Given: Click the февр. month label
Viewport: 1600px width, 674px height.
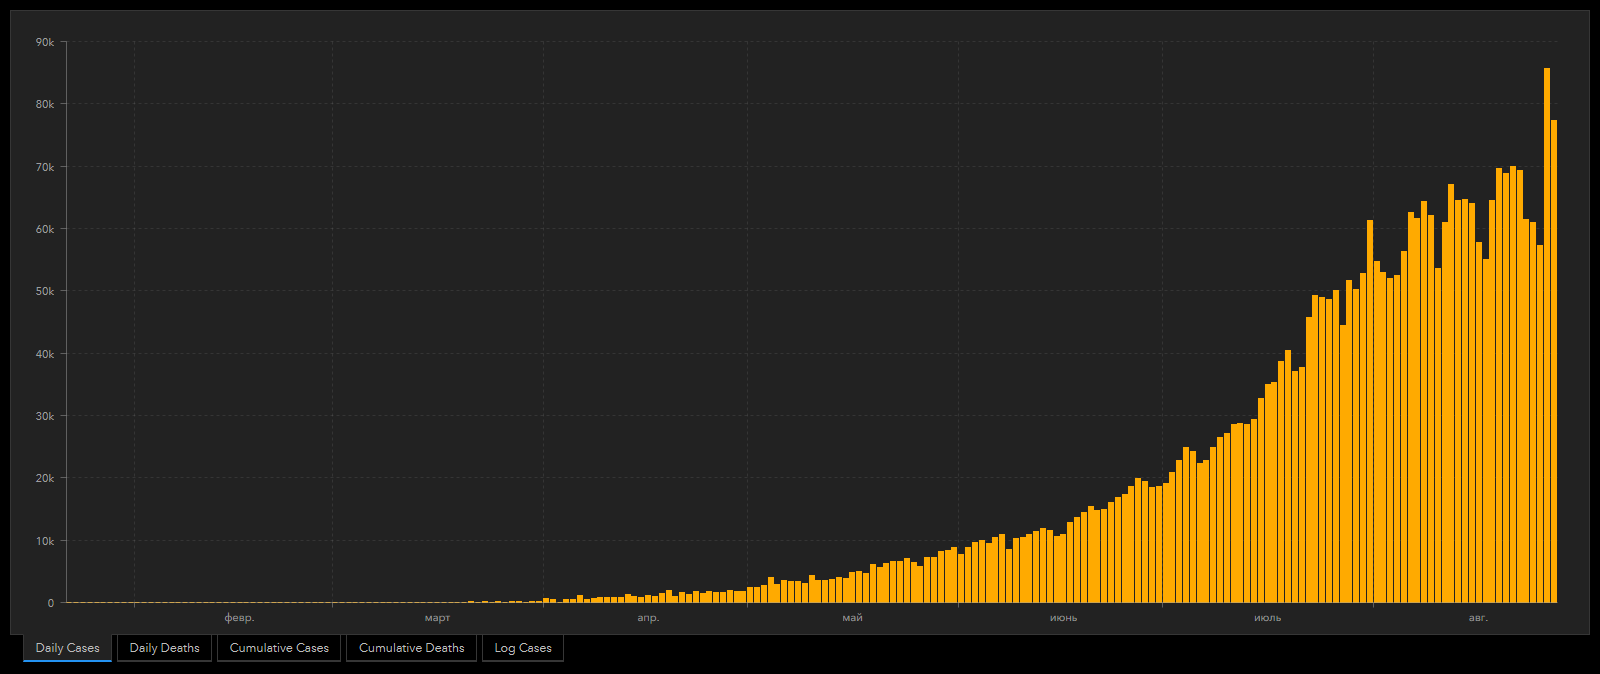Looking at the screenshot, I should pyautogui.click(x=239, y=618).
